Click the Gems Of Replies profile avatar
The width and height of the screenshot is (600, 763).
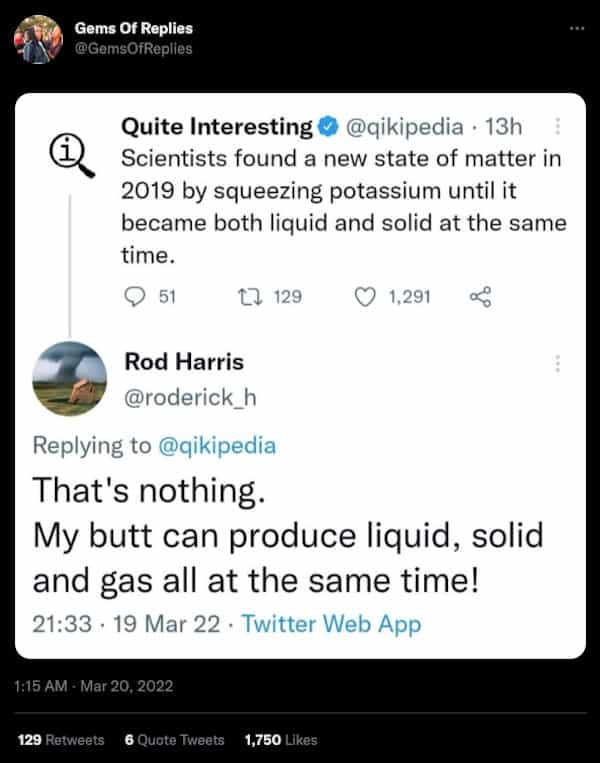pyautogui.click(x=39, y=39)
